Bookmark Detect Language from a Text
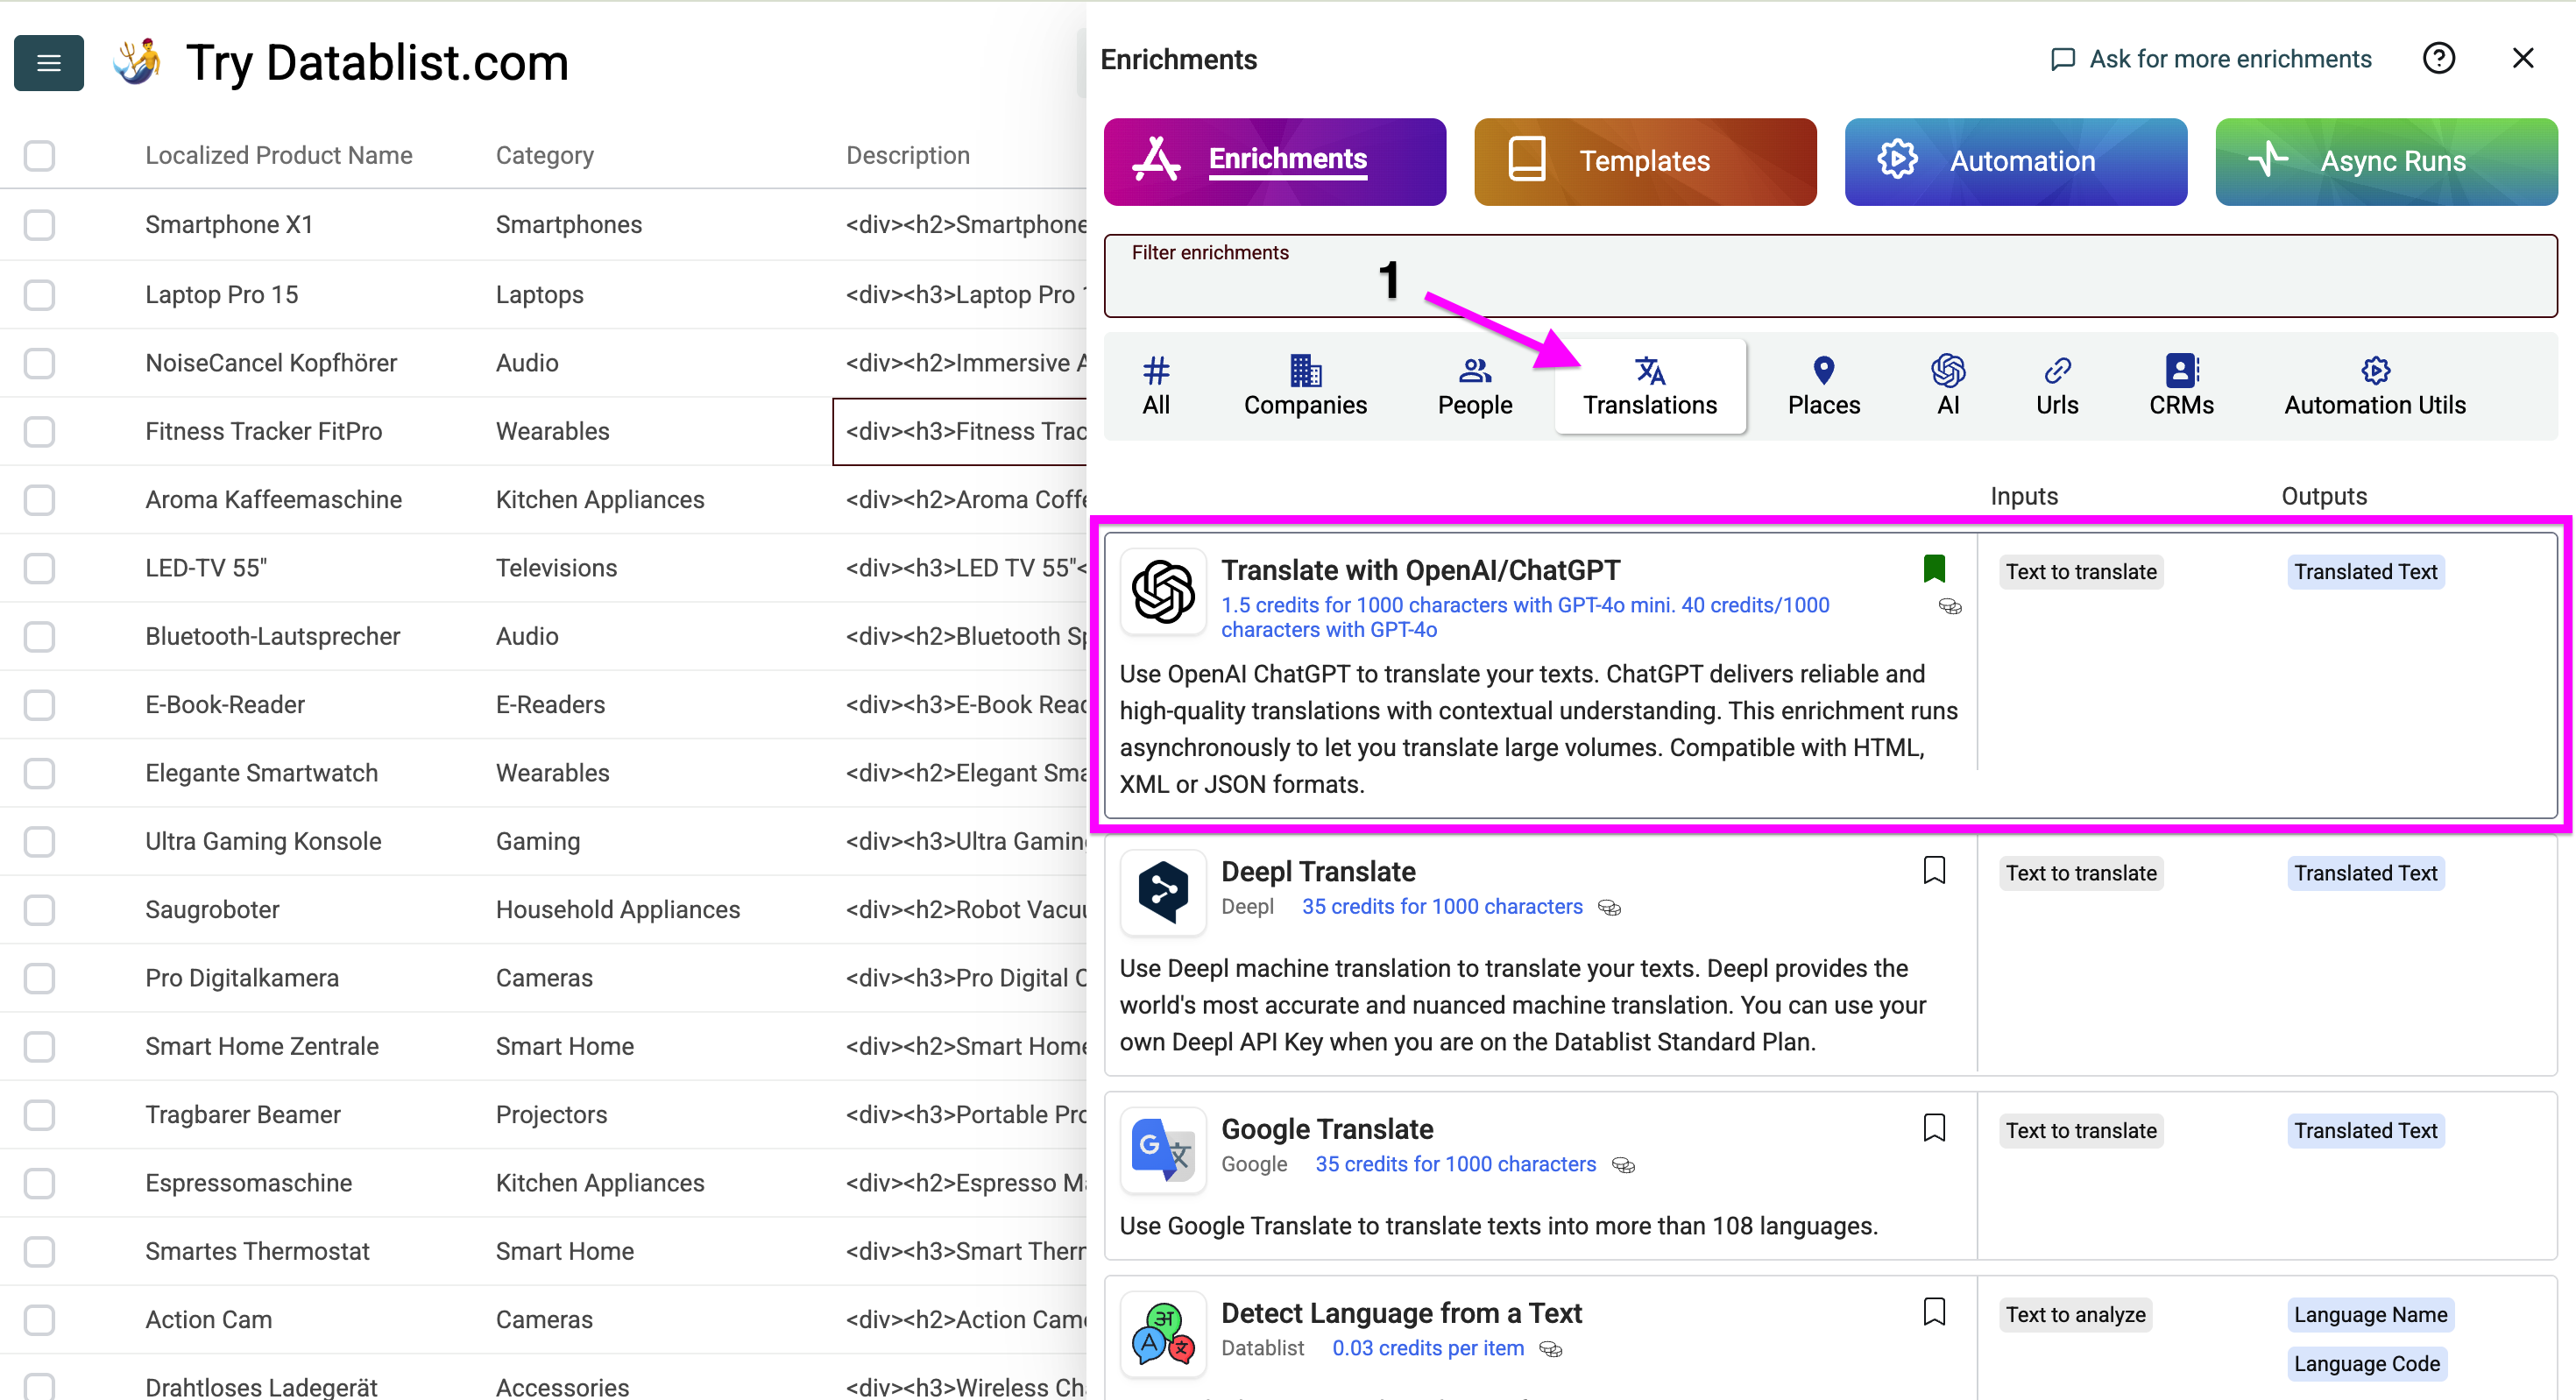2576x1400 pixels. pos(1934,1312)
